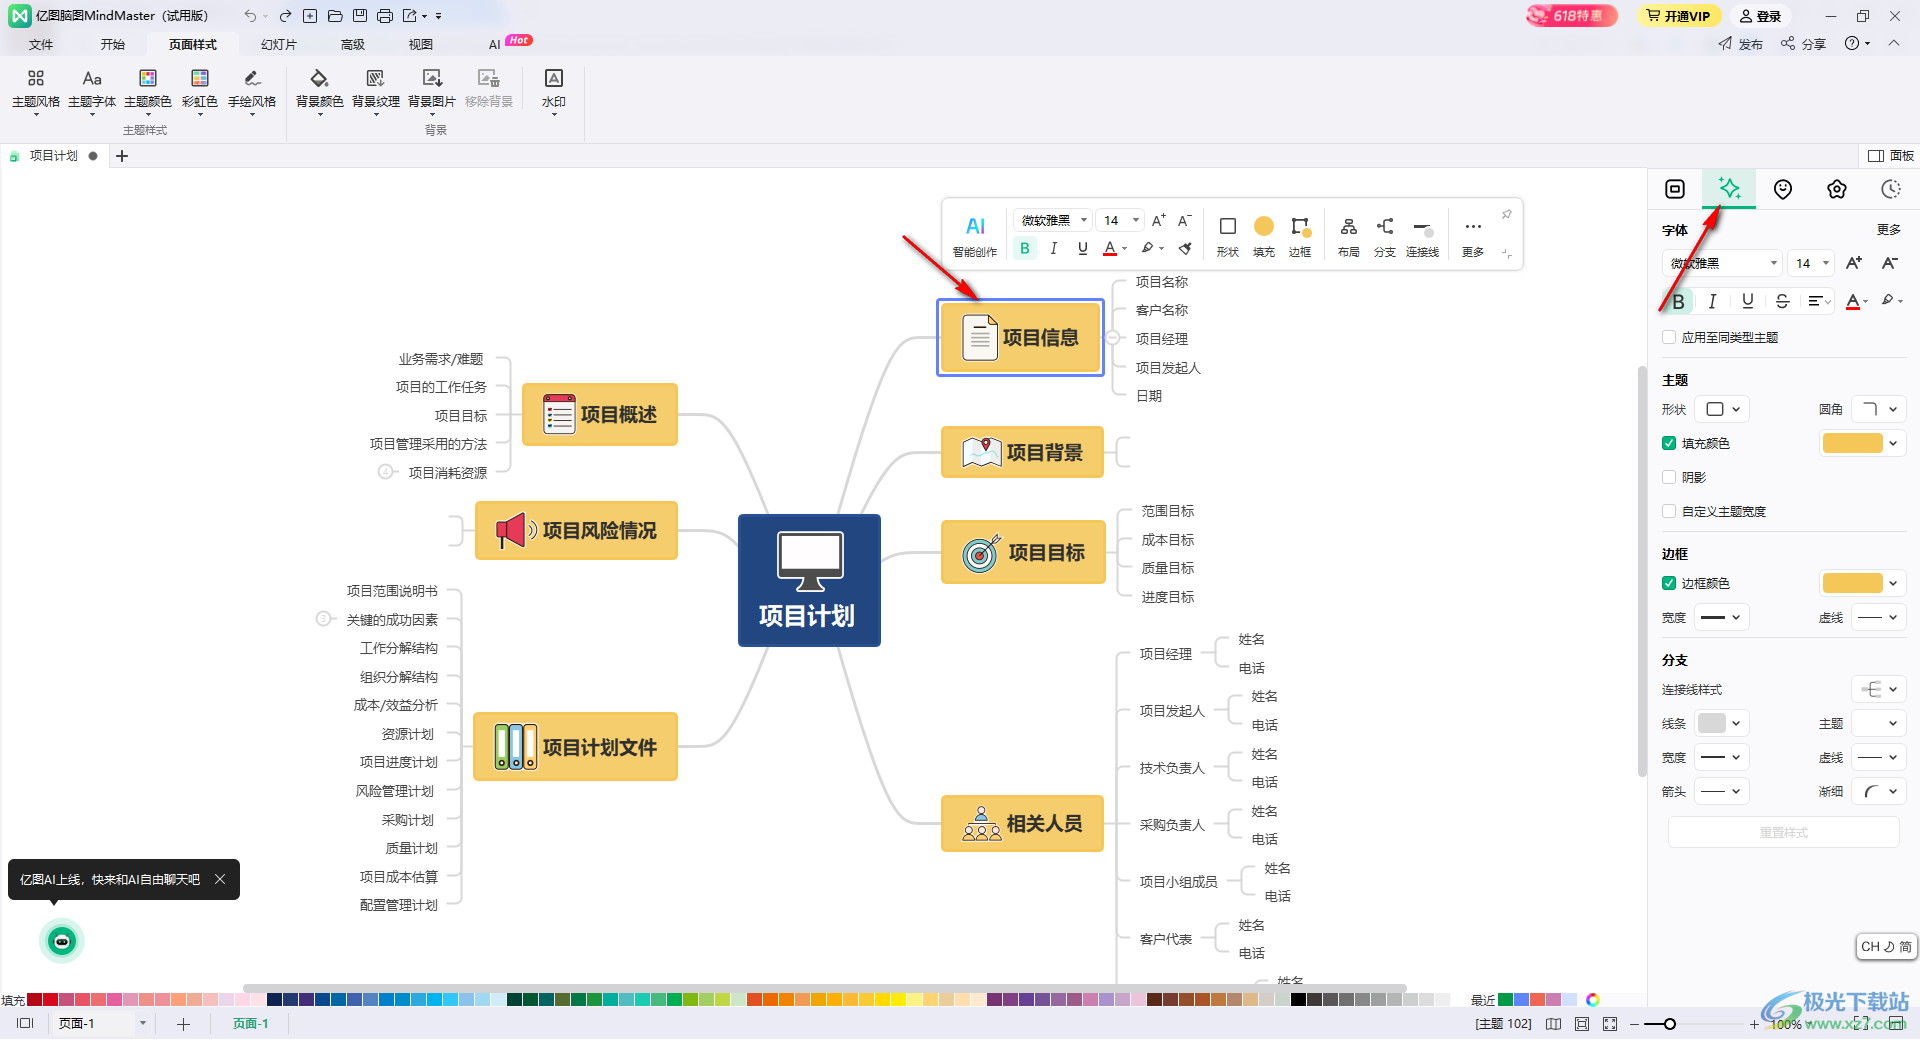Image resolution: width=1920 pixels, height=1040 pixels.
Task: Switch to the 视图 ribbon tab
Action: tap(421, 44)
